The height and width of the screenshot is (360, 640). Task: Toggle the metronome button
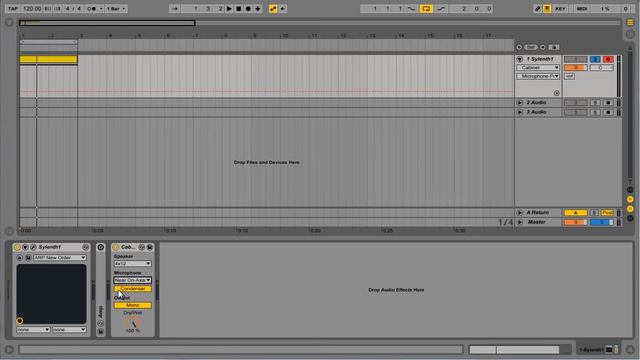click(92, 9)
